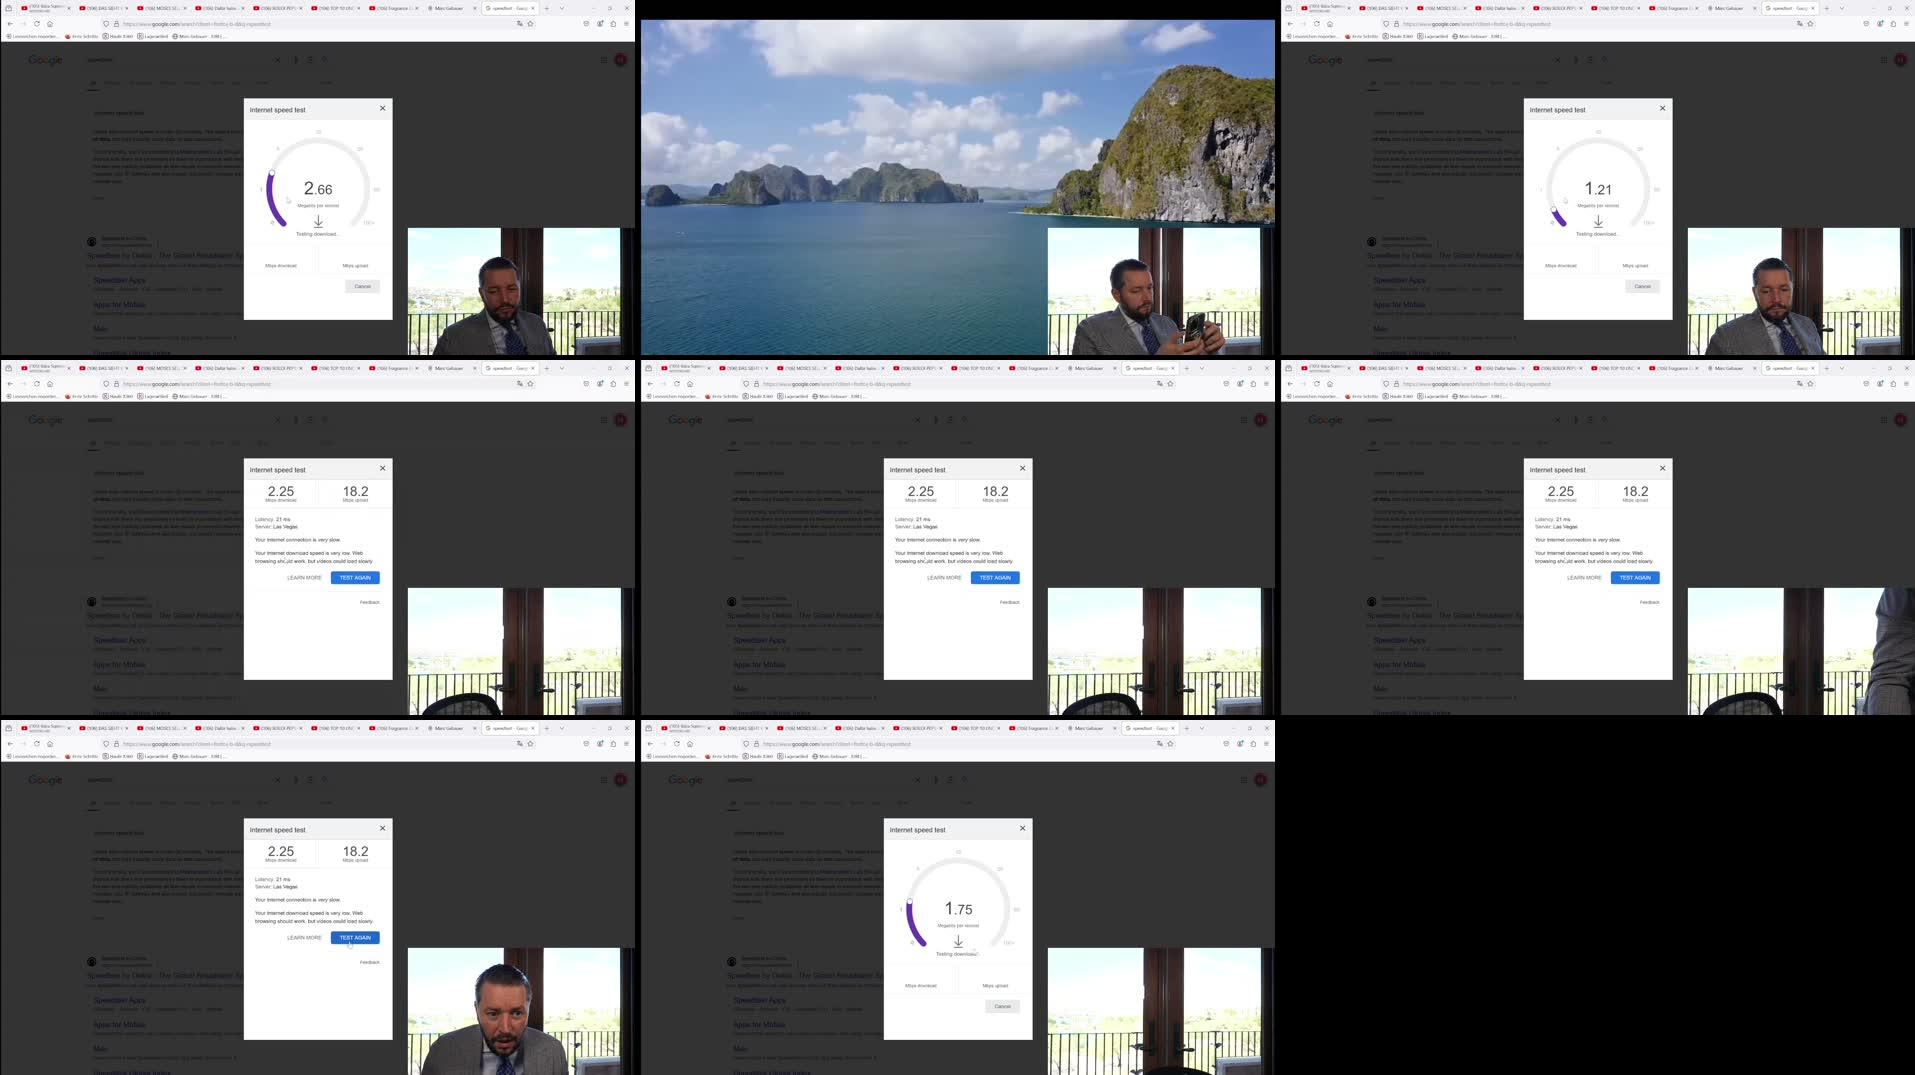Image resolution: width=1915 pixels, height=1075 pixels.
Task: Open Apps for Mobile link in the 1.75 frame
Action: pos(759,1024)
